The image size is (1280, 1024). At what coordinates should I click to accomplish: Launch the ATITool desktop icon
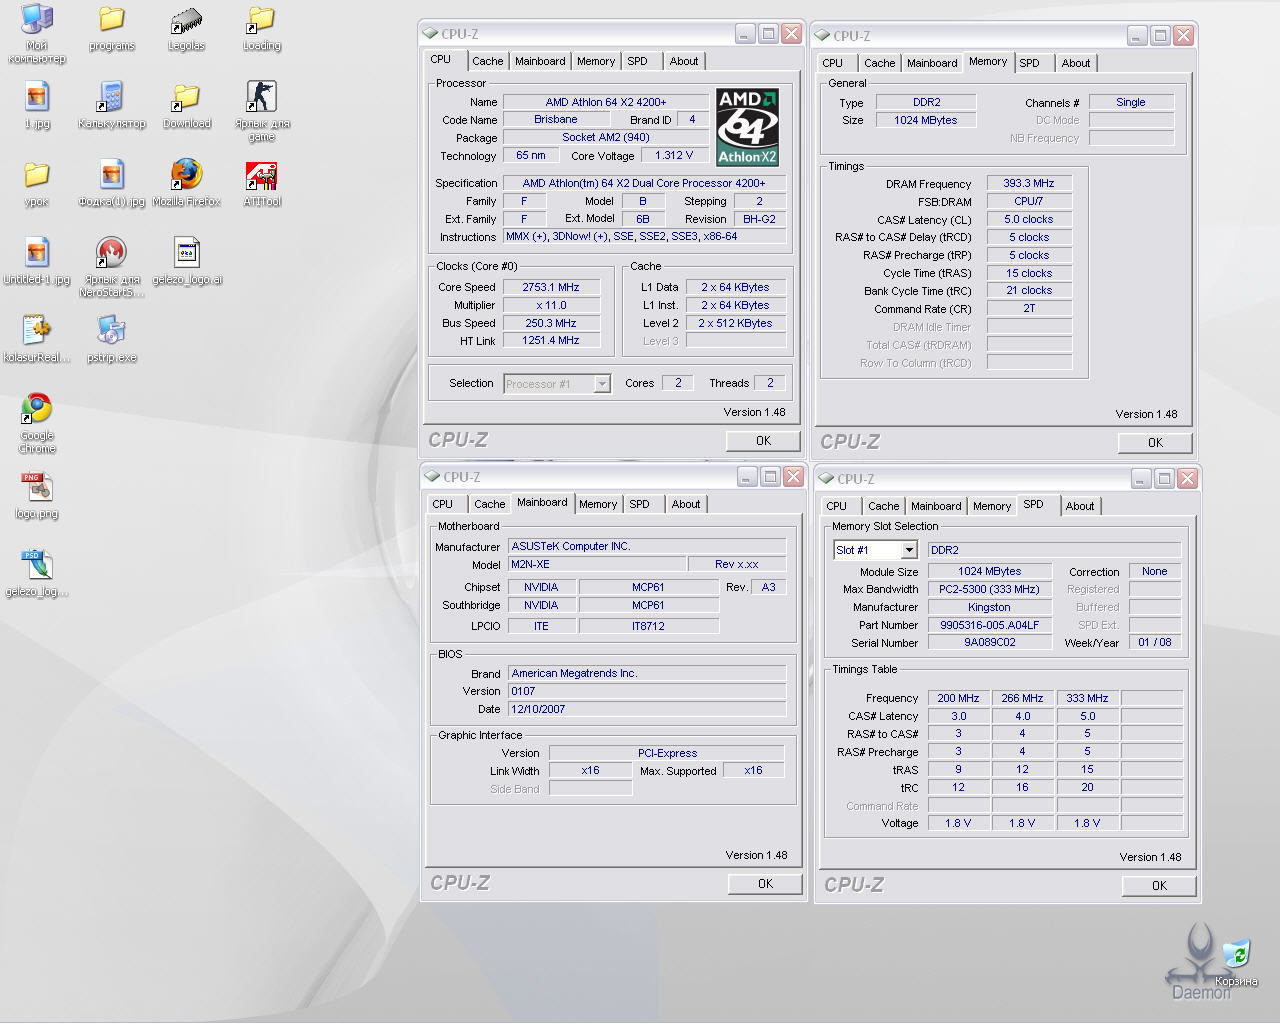click(262, 175)
